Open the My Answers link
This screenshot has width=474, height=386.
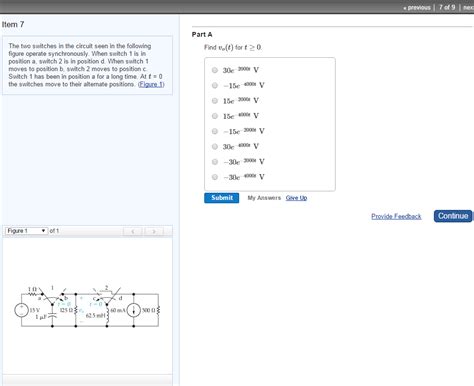click(x=264, y=198)
